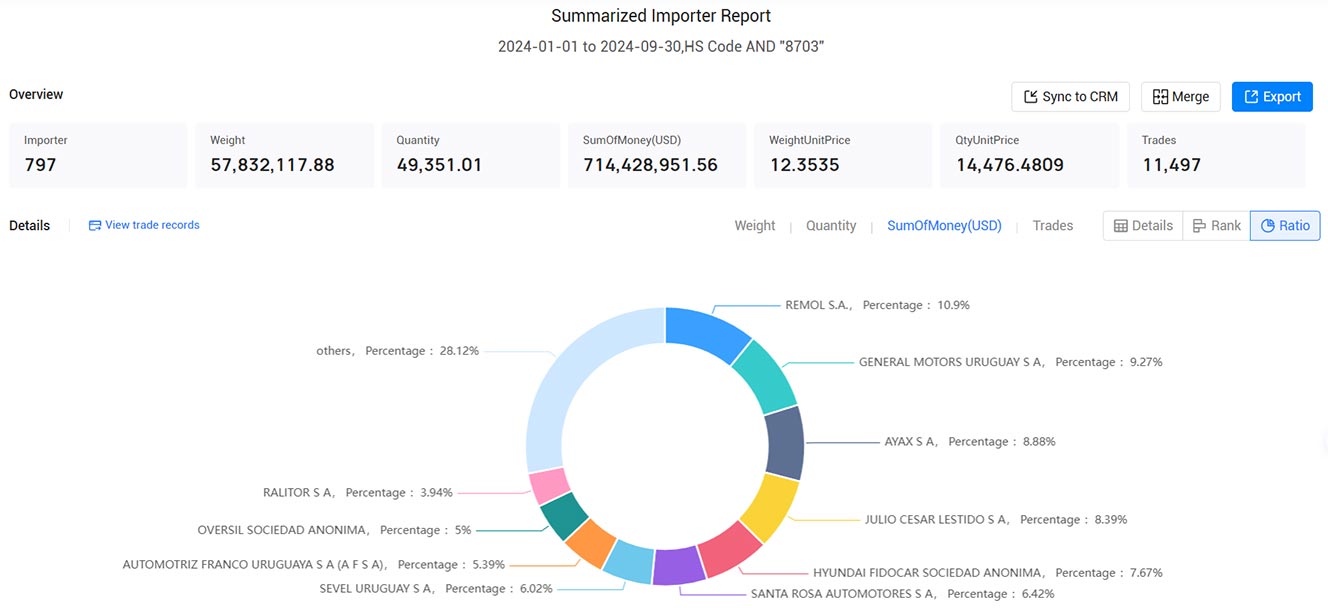Click the GENERAL MOTORS URUGUAY S A label
The width and height of the screenshot is (1328, 612).
1010,362
